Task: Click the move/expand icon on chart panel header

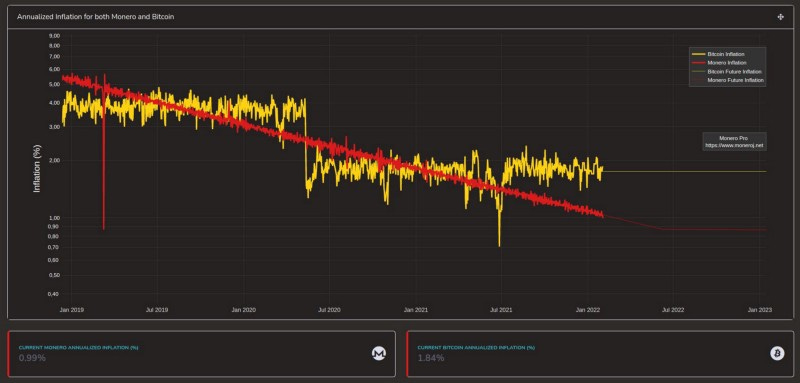Action: click(780, 17)
